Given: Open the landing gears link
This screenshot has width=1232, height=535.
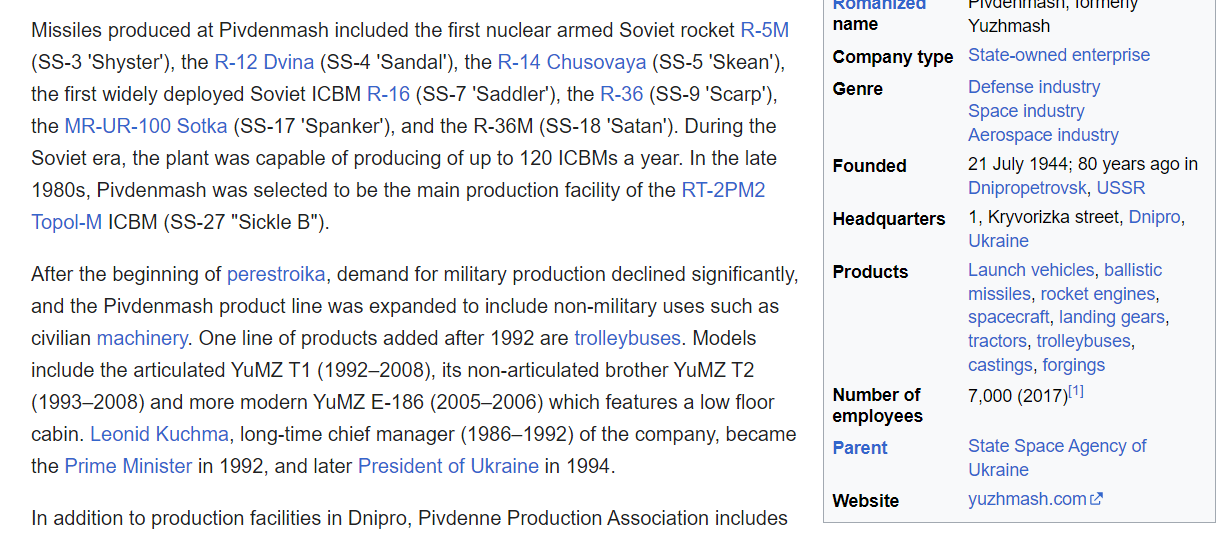Looking at the screenshot, I should [1111, 317].
